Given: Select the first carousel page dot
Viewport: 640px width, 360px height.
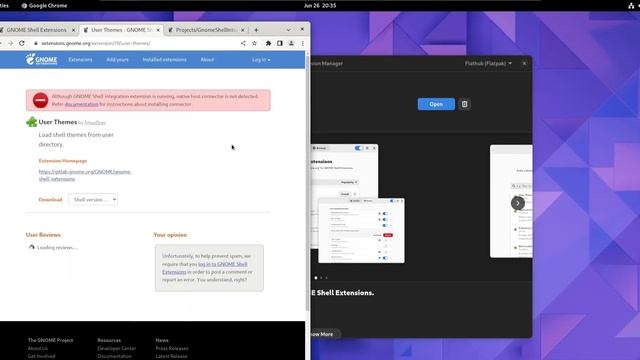Looking at the screenshot, I should [316, 278].
